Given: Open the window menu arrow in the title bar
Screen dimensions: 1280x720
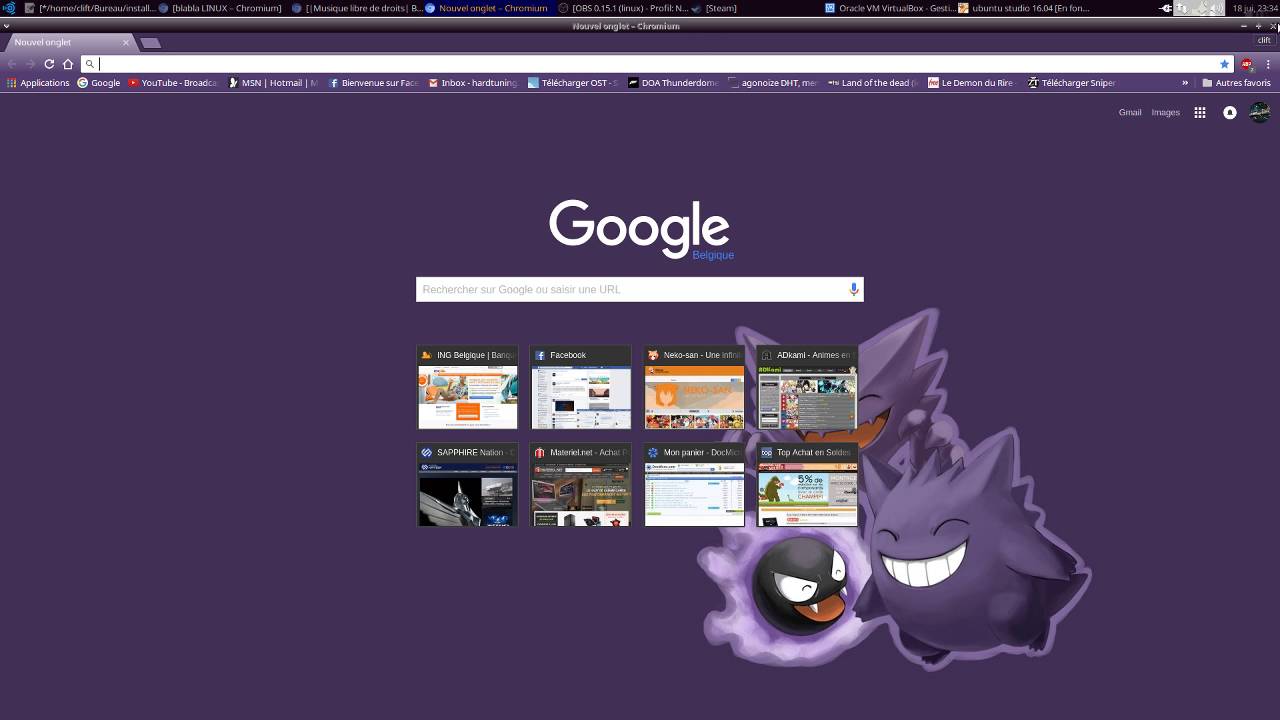Looking at the screenshot, I should (7, 26).
